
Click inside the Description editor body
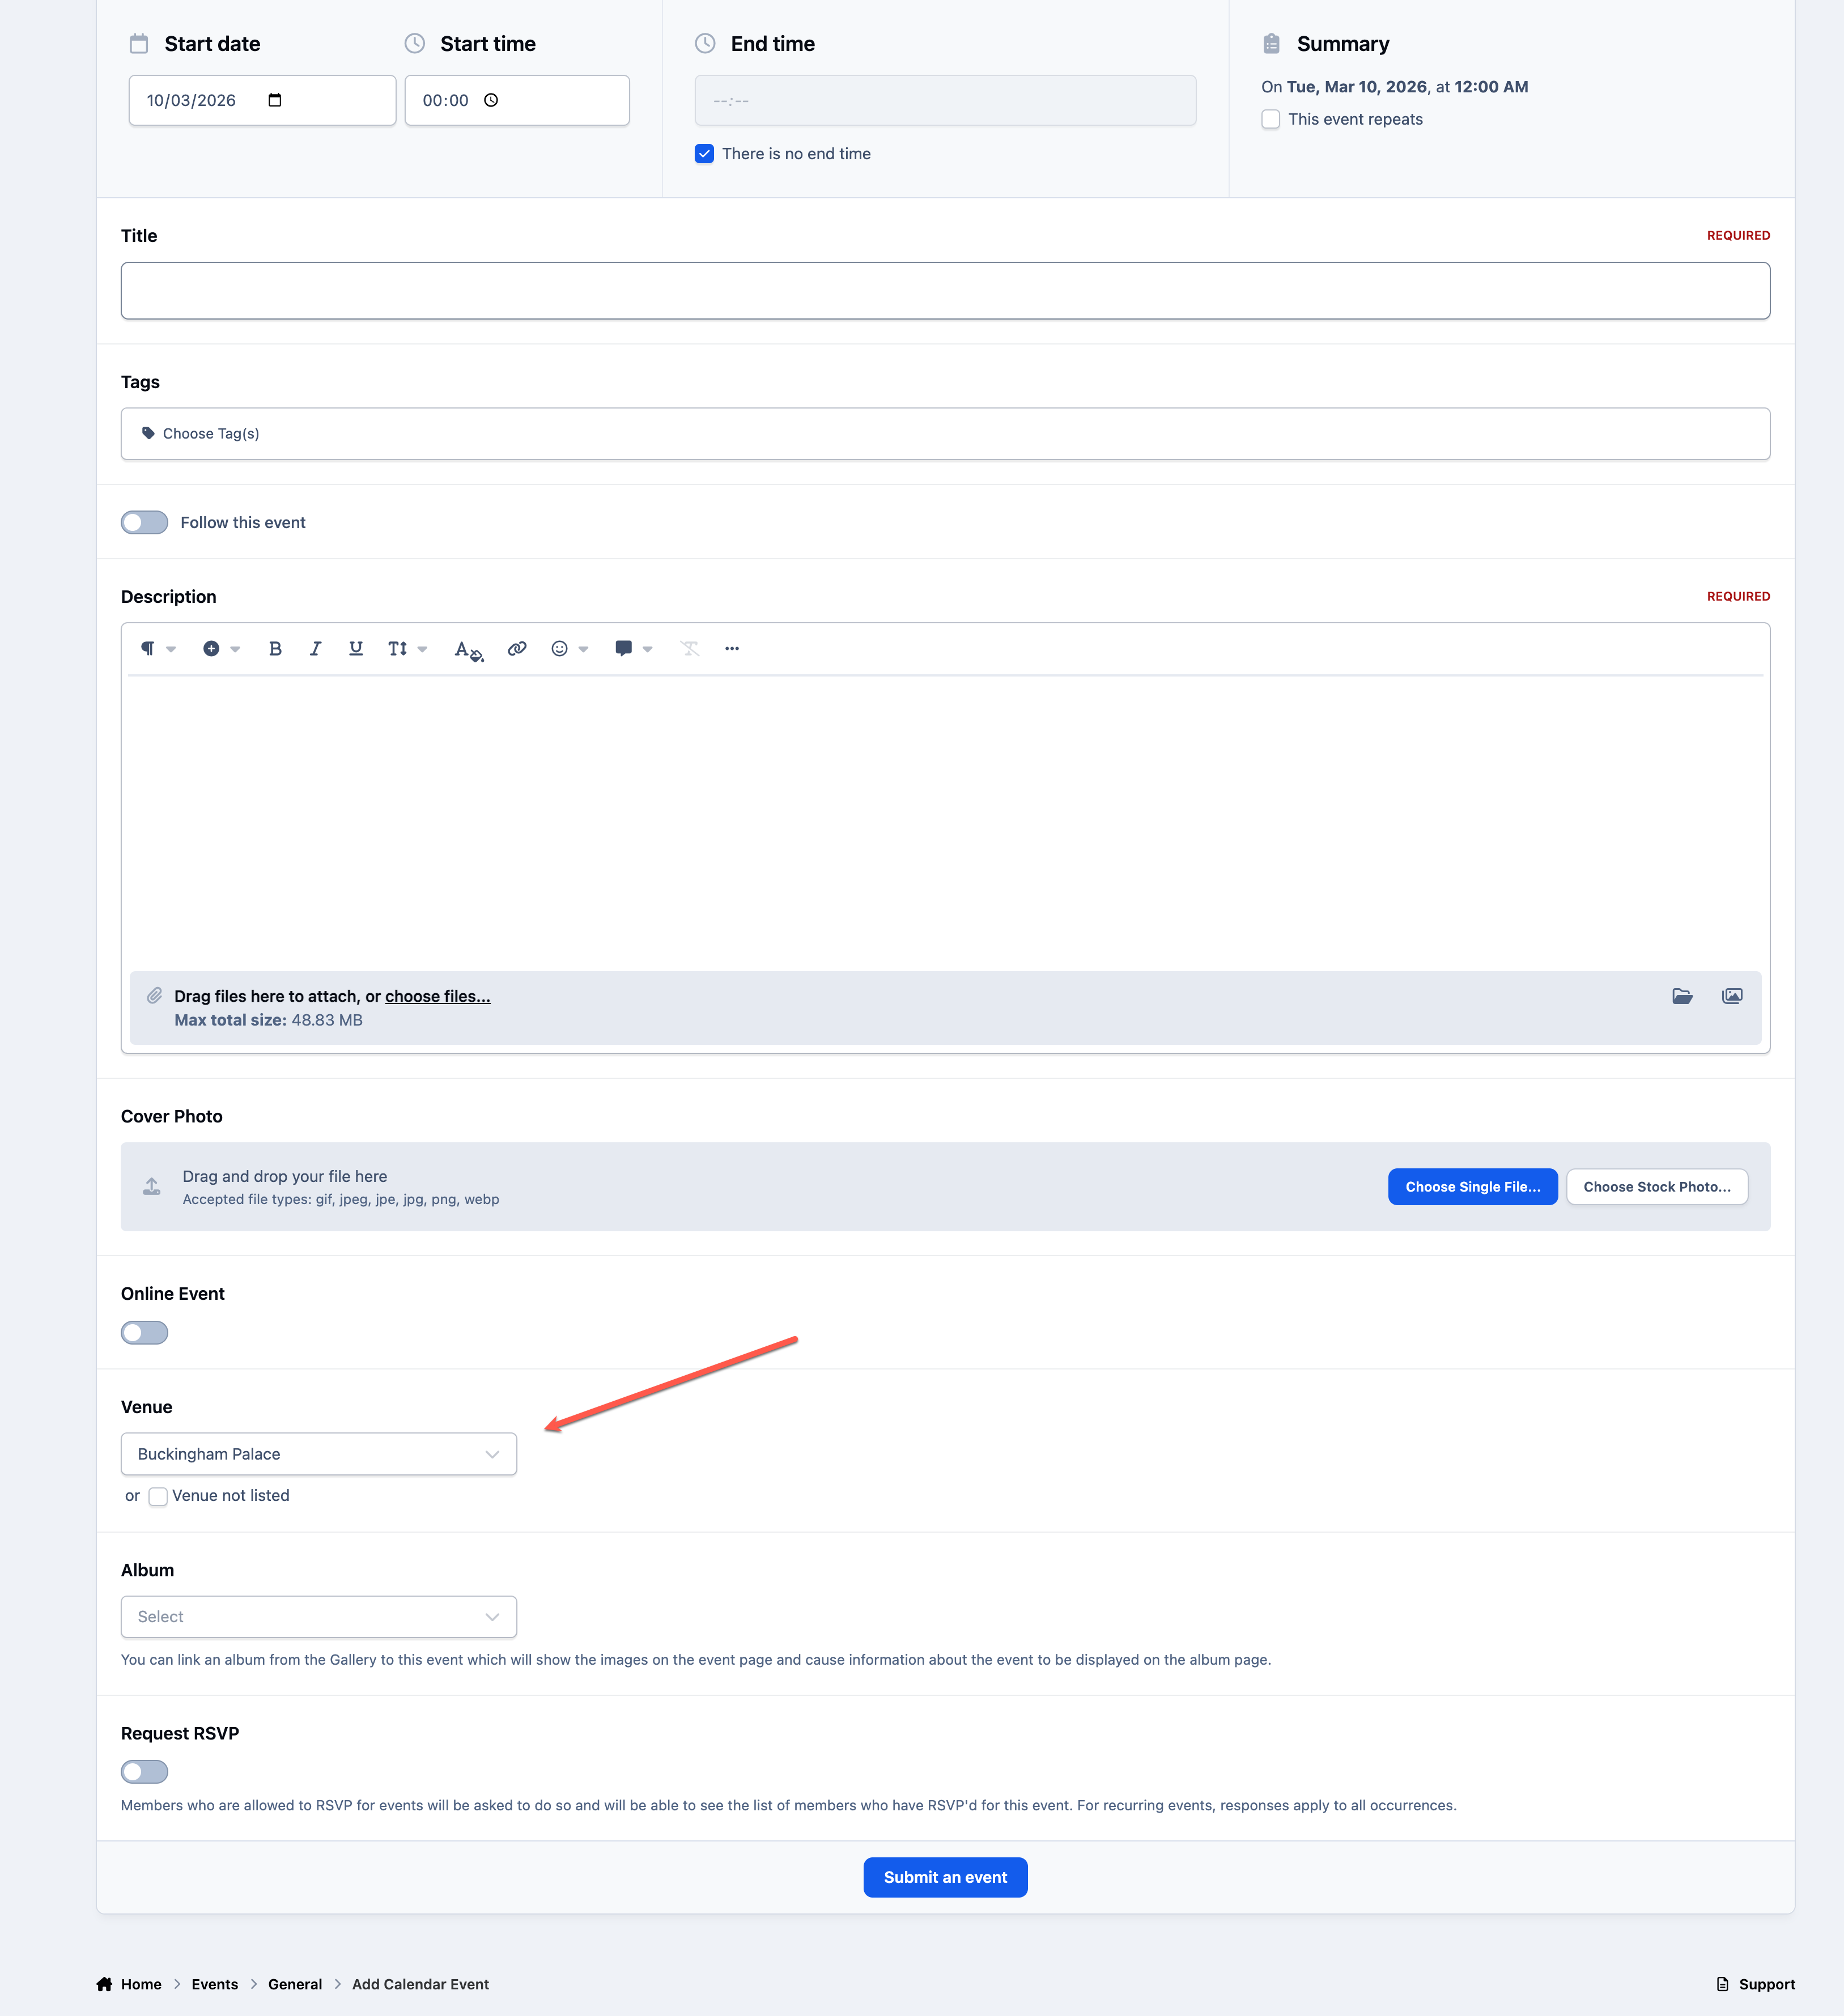(x=945, y=822)
